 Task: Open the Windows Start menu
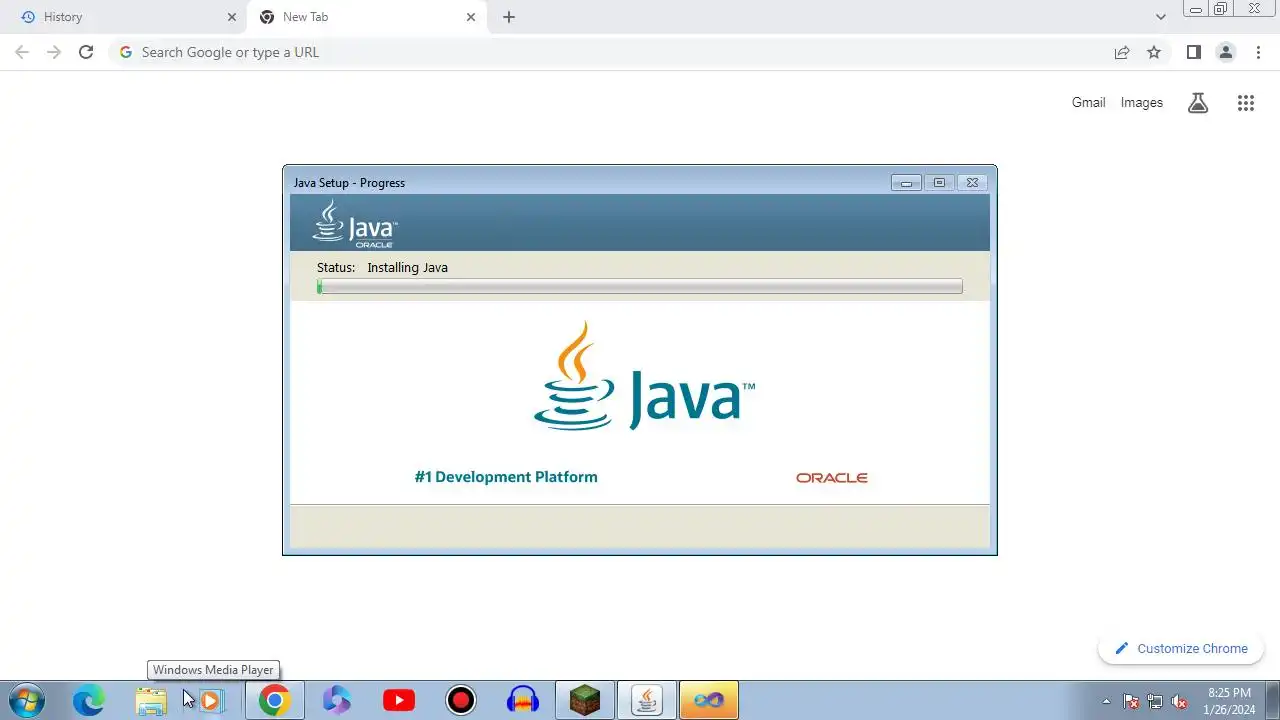(26, 700)
